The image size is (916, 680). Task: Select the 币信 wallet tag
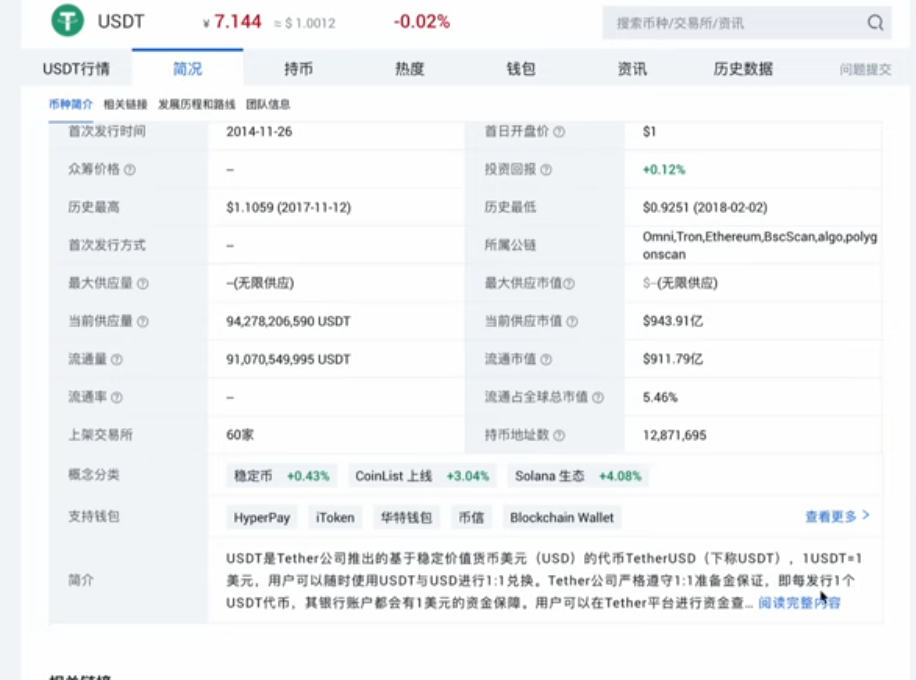tap(471, 518)
